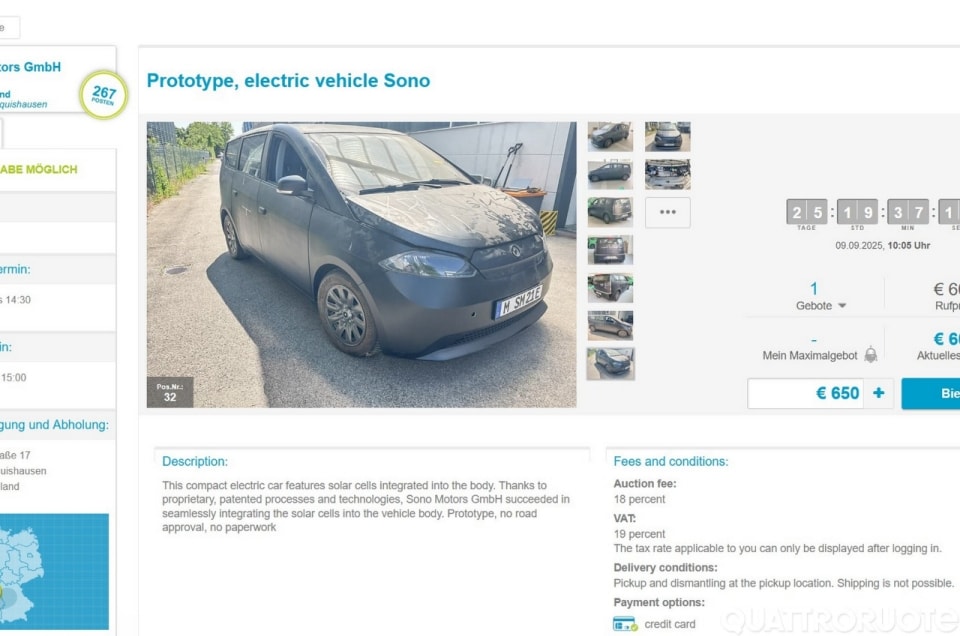The height and width of the screenshot is (636, 960).
Task: Click the credit card payment icon
Action: coord(625,624)
